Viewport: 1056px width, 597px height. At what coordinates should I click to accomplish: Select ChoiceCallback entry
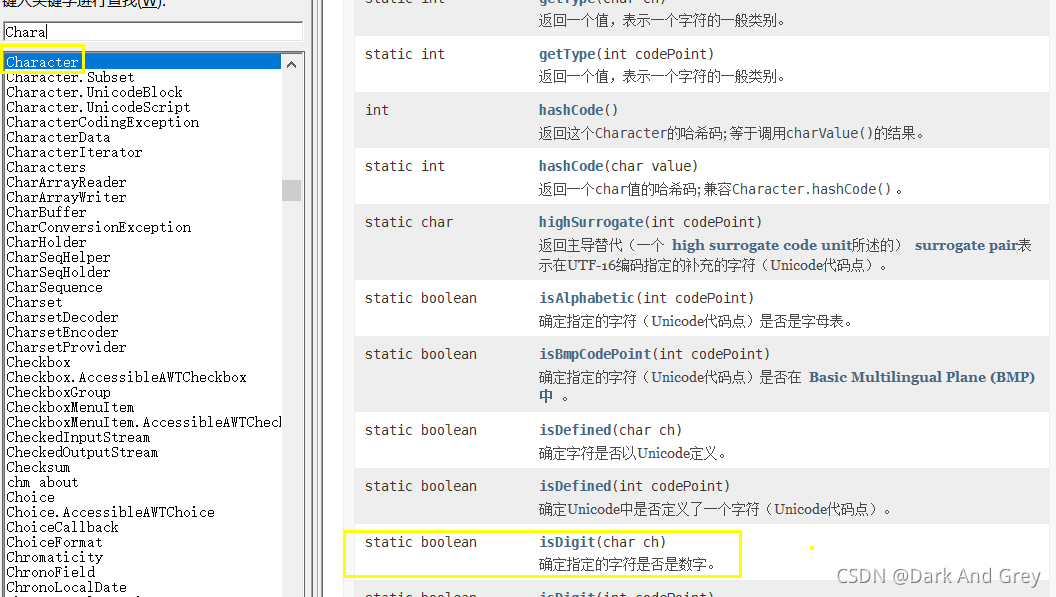[x=62, y=527]
